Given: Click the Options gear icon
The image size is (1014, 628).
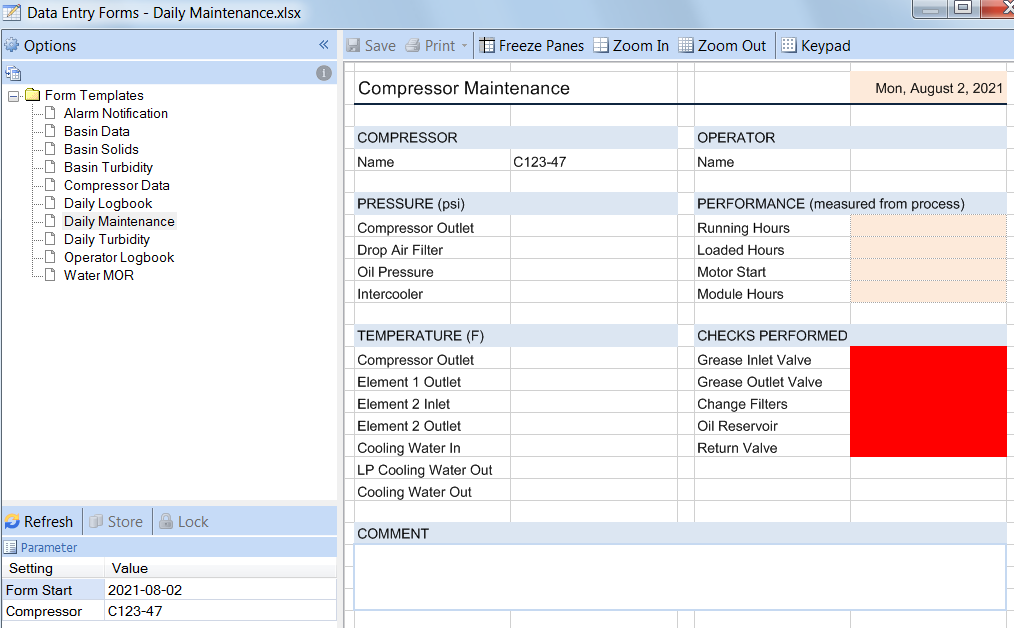Looking at the screenshot, I should click(12, 45).
